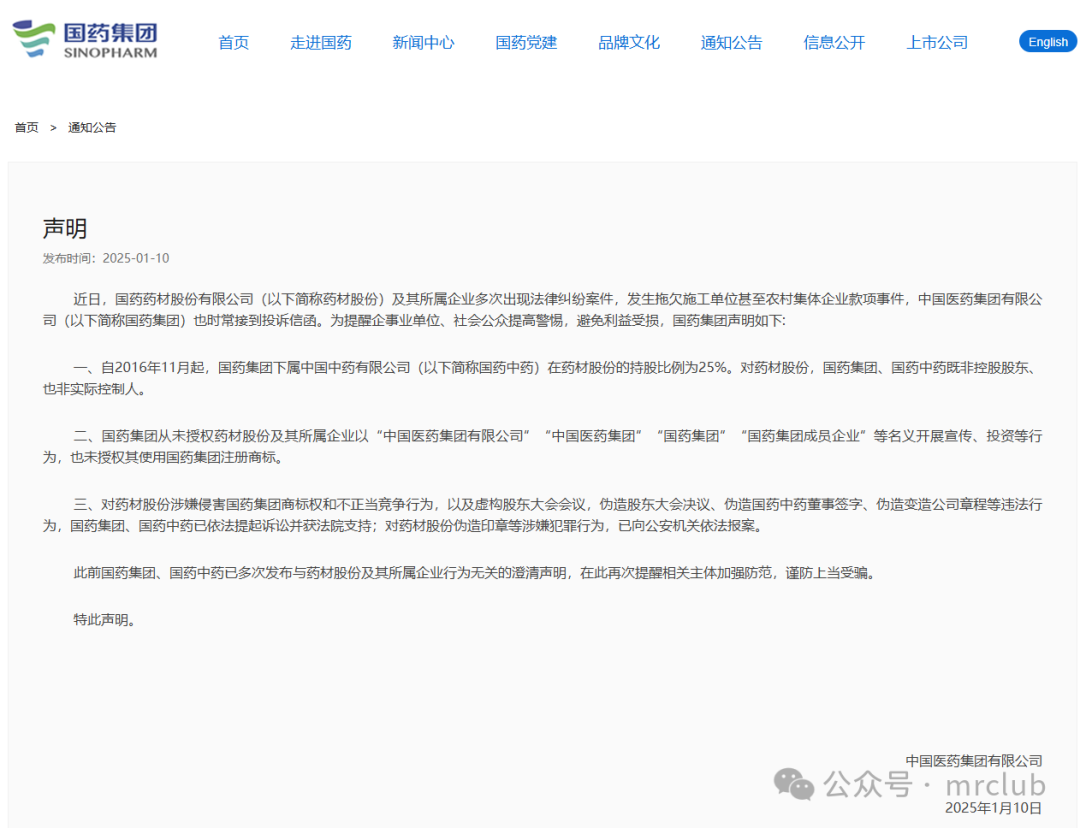Viewport: 1080px width, 828px height.
Task: Click the paragraph starting 此前国药集团、国药中药
Action: (x=476, y=573)
